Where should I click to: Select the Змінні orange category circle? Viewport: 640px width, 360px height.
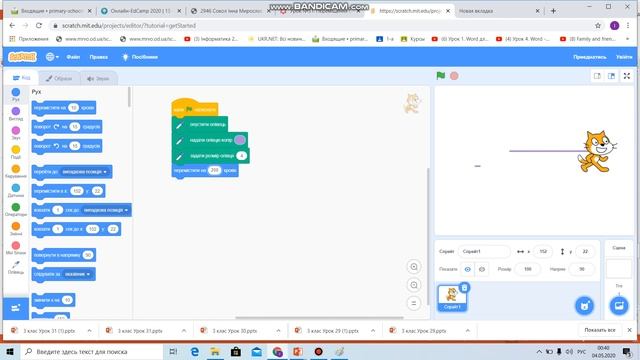(x=16, y=226)
